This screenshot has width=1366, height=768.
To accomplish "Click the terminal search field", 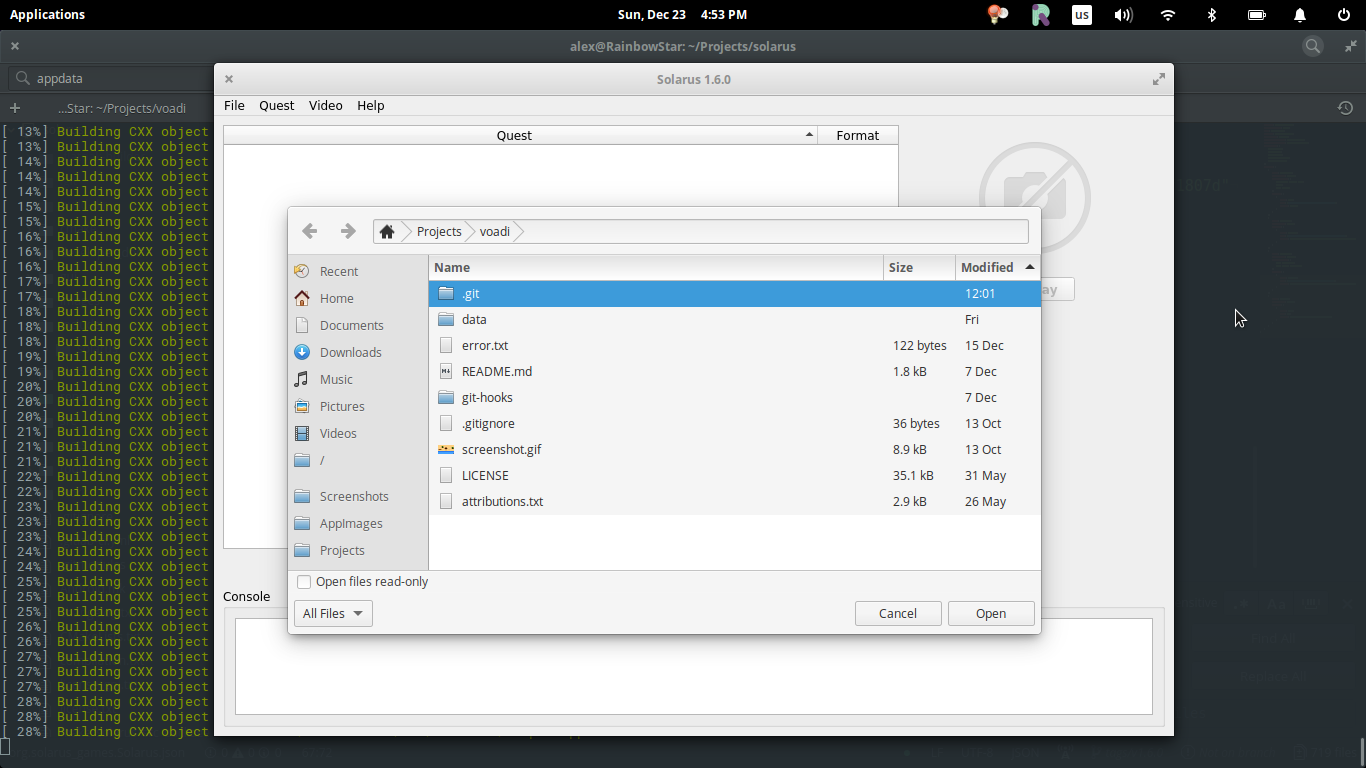I will [x=110, y=78].
